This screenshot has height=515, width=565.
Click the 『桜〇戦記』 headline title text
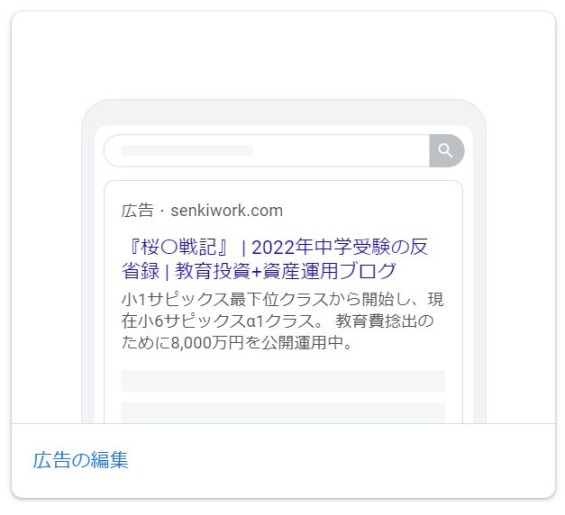[178, 247]
